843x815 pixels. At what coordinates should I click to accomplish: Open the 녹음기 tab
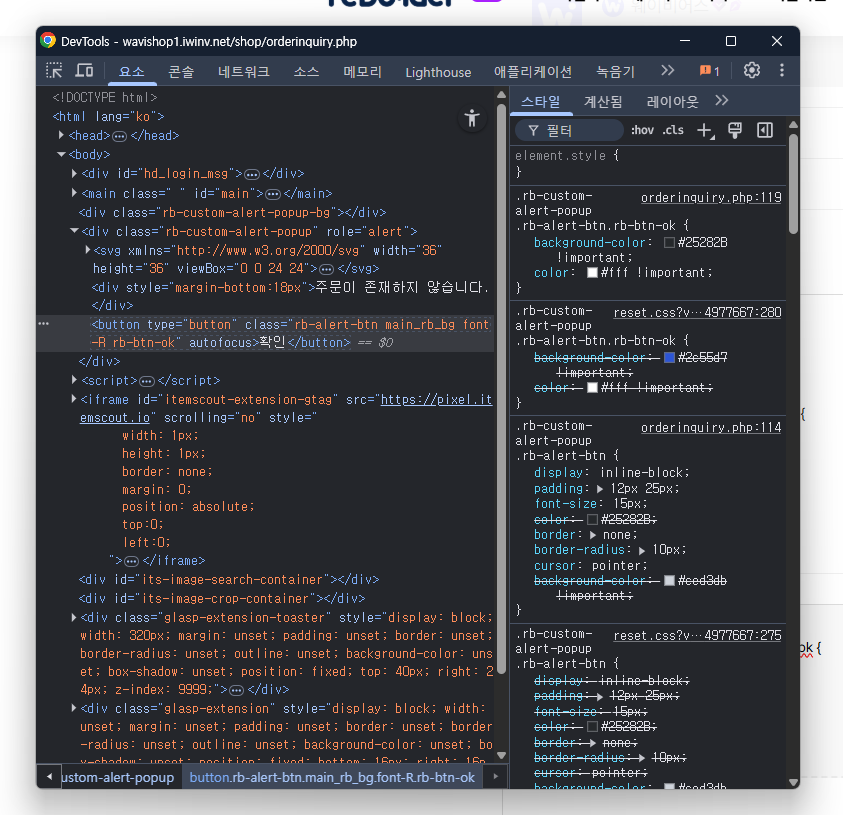[616, 72]
